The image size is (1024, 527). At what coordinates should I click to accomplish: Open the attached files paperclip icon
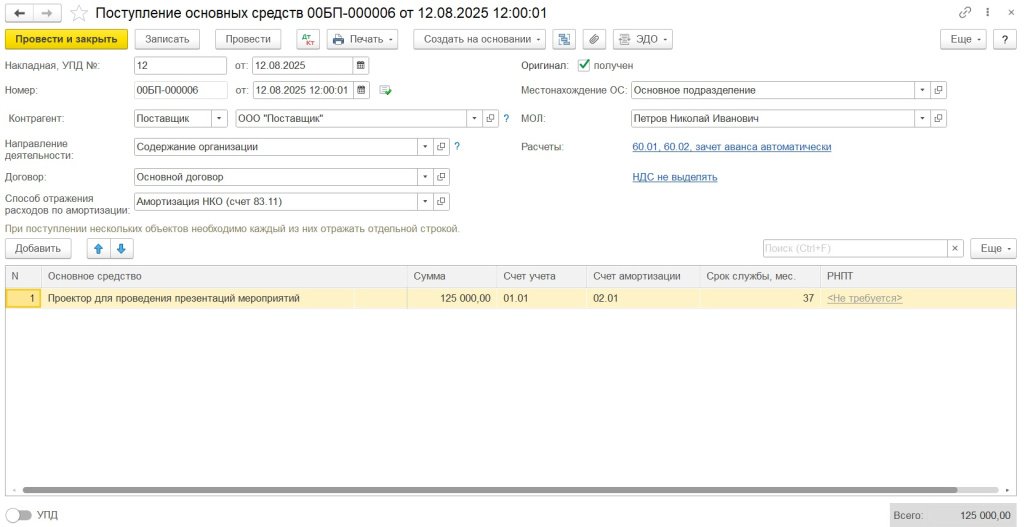pos(594,39)
